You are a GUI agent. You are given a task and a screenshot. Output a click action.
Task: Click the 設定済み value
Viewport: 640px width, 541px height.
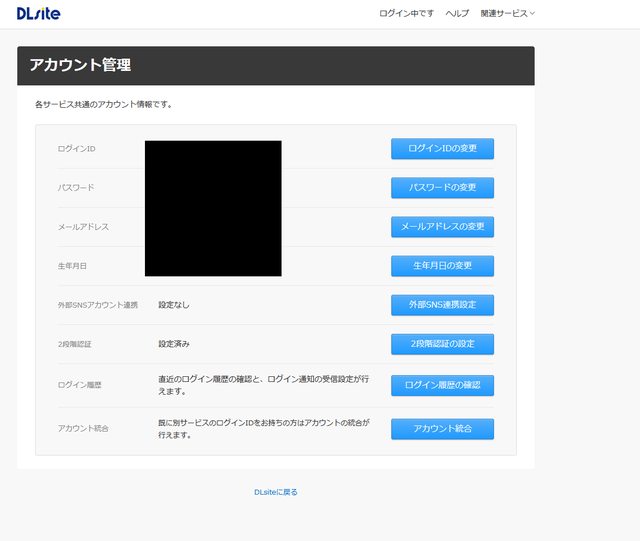[174, 344]
